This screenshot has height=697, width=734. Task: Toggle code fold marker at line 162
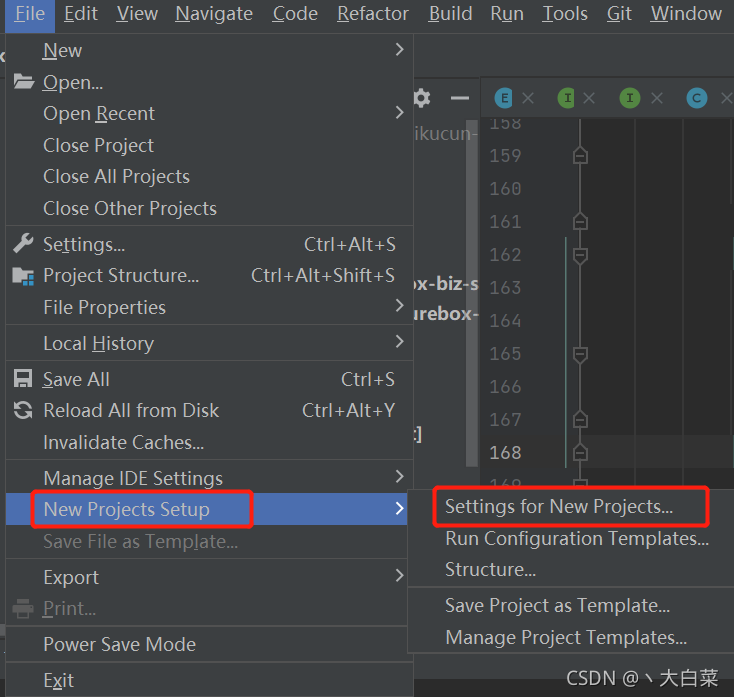(580, 255)
